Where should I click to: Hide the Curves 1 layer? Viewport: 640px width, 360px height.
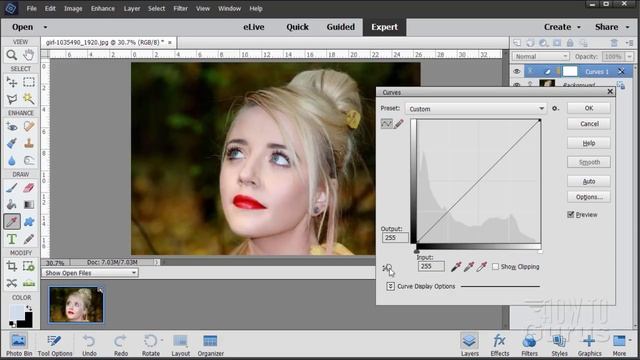click(517, 71)
